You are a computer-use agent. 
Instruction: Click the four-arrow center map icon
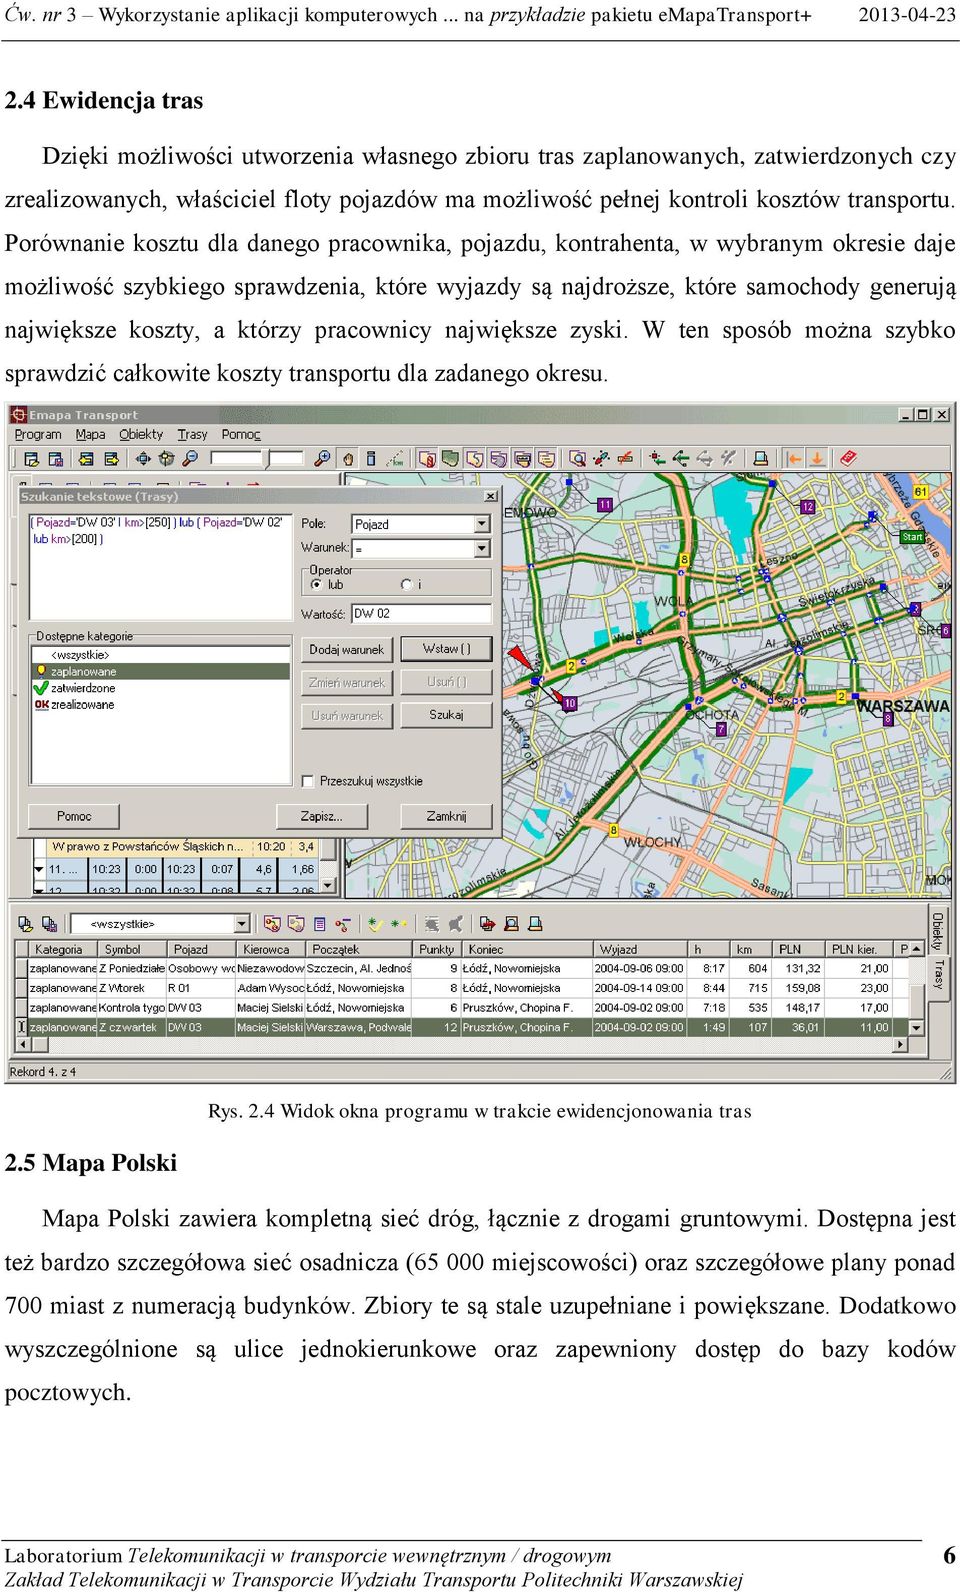(142, 459)
